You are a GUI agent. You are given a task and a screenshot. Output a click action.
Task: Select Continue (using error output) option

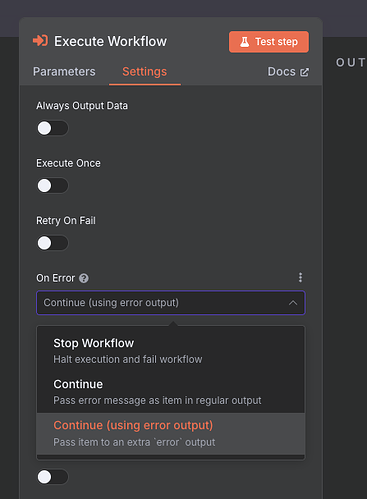[171, 434]
